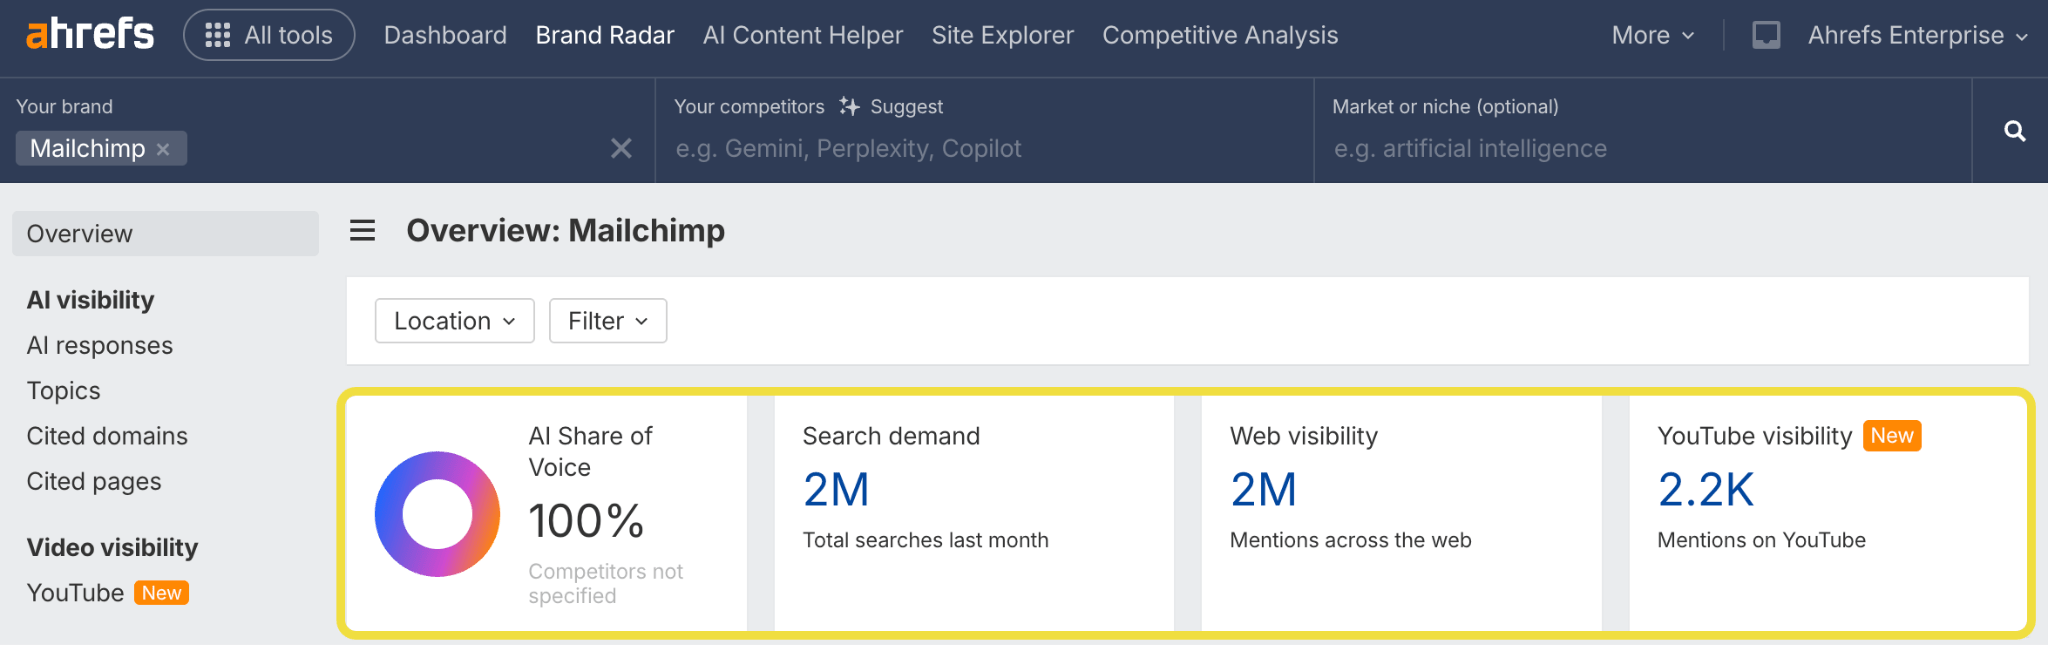Click the Ahrefs logo
The image size is (2048, 645).
coord(90,35)
